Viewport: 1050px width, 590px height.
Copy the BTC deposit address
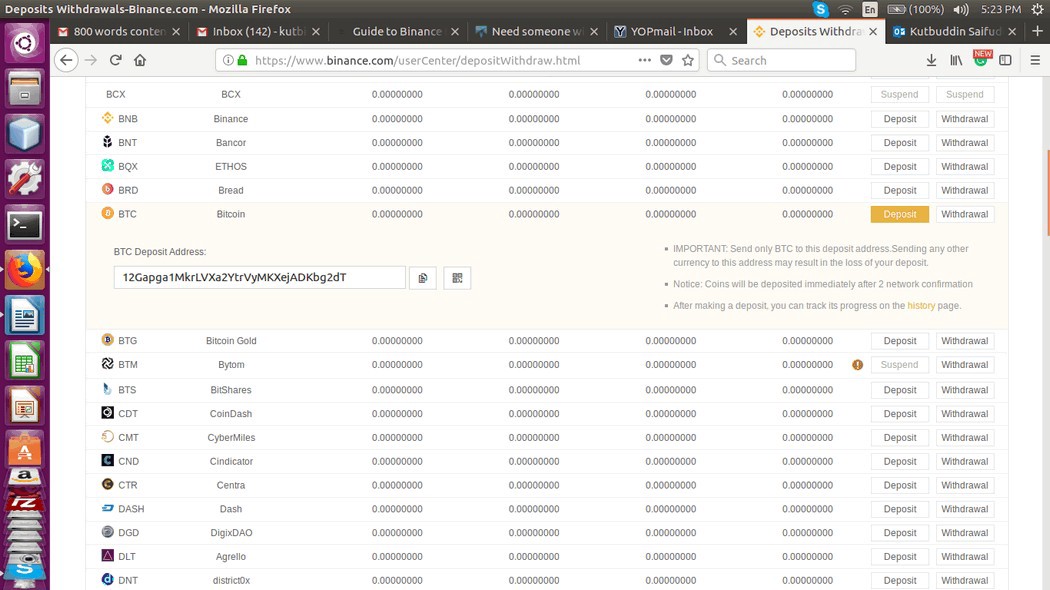pyautogui.click(x=423, y=278)
